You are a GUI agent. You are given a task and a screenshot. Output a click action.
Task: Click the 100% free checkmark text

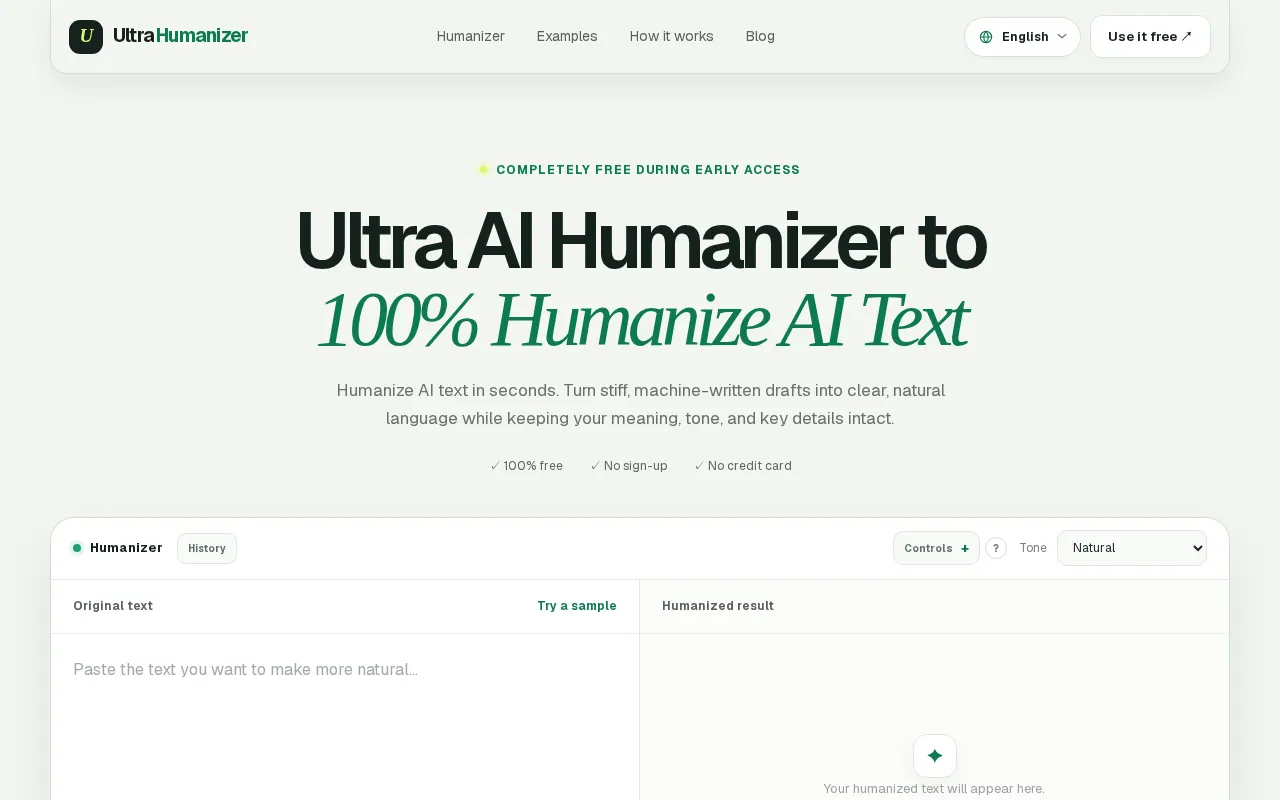(527, 466)
